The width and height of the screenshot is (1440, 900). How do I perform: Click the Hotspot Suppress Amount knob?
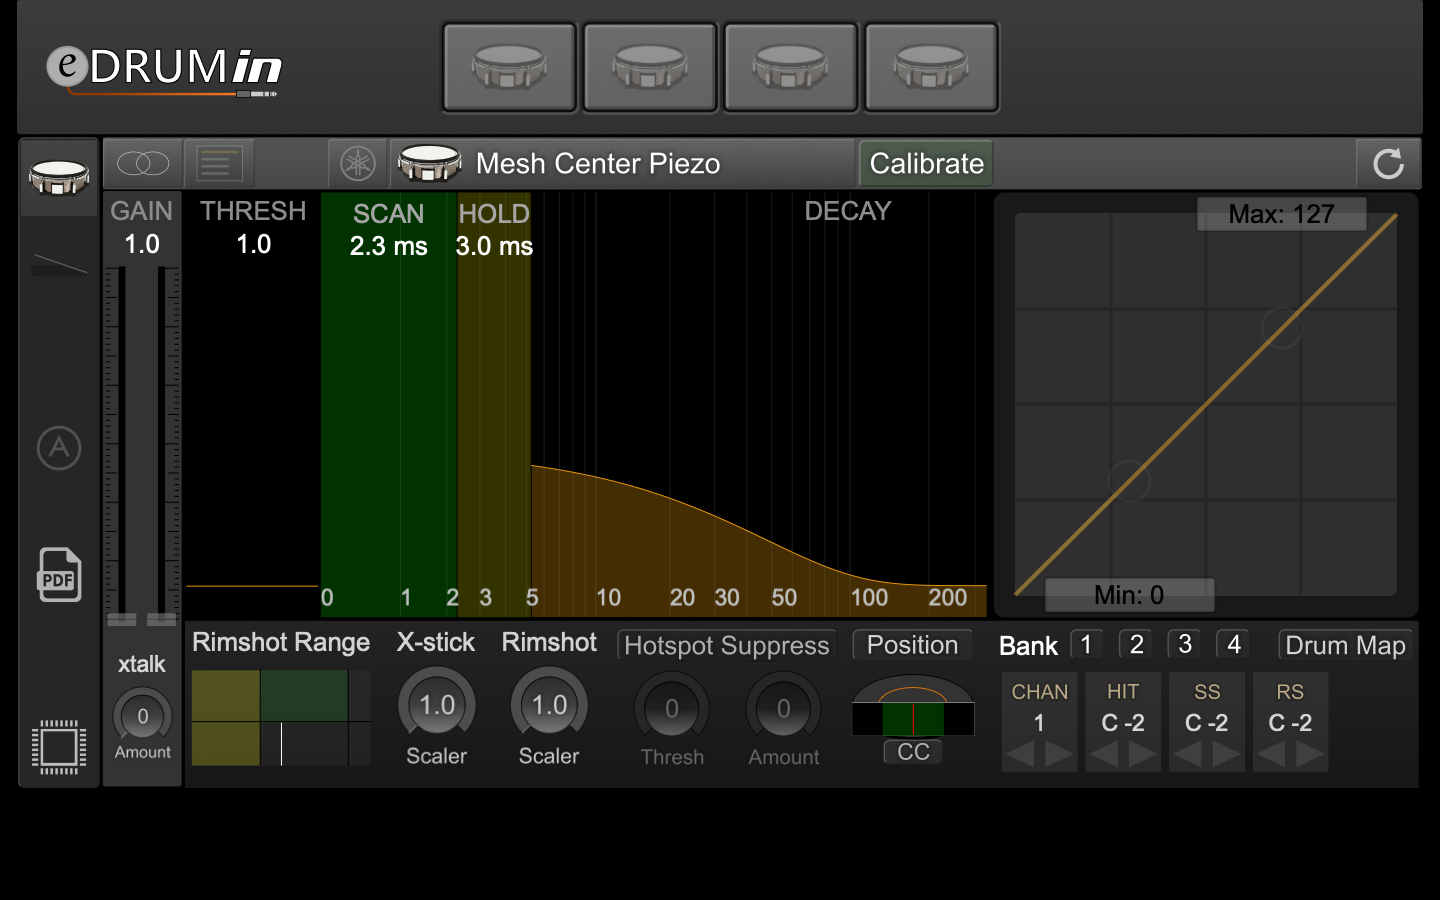tap(784, 708)
